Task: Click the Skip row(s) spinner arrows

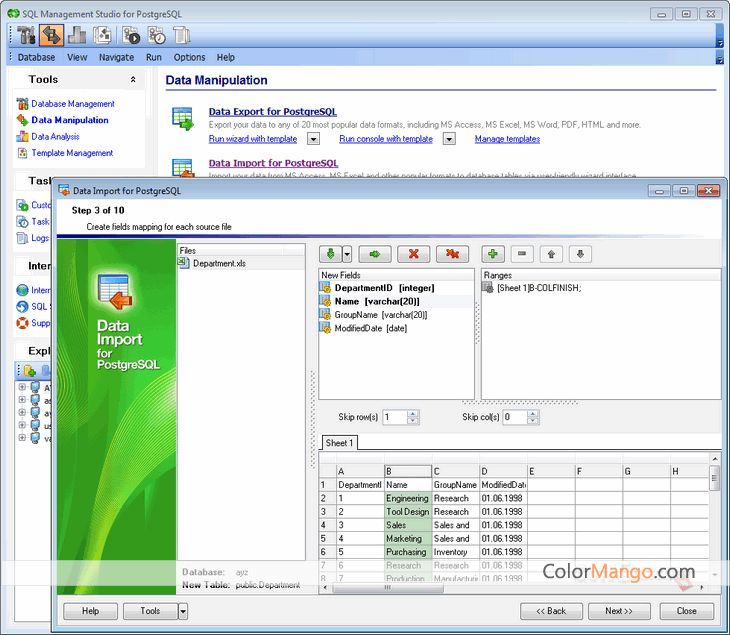Action: click(413, 417)
